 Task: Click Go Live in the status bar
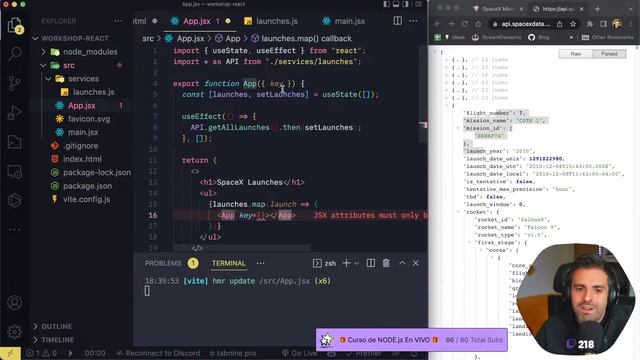300,353
